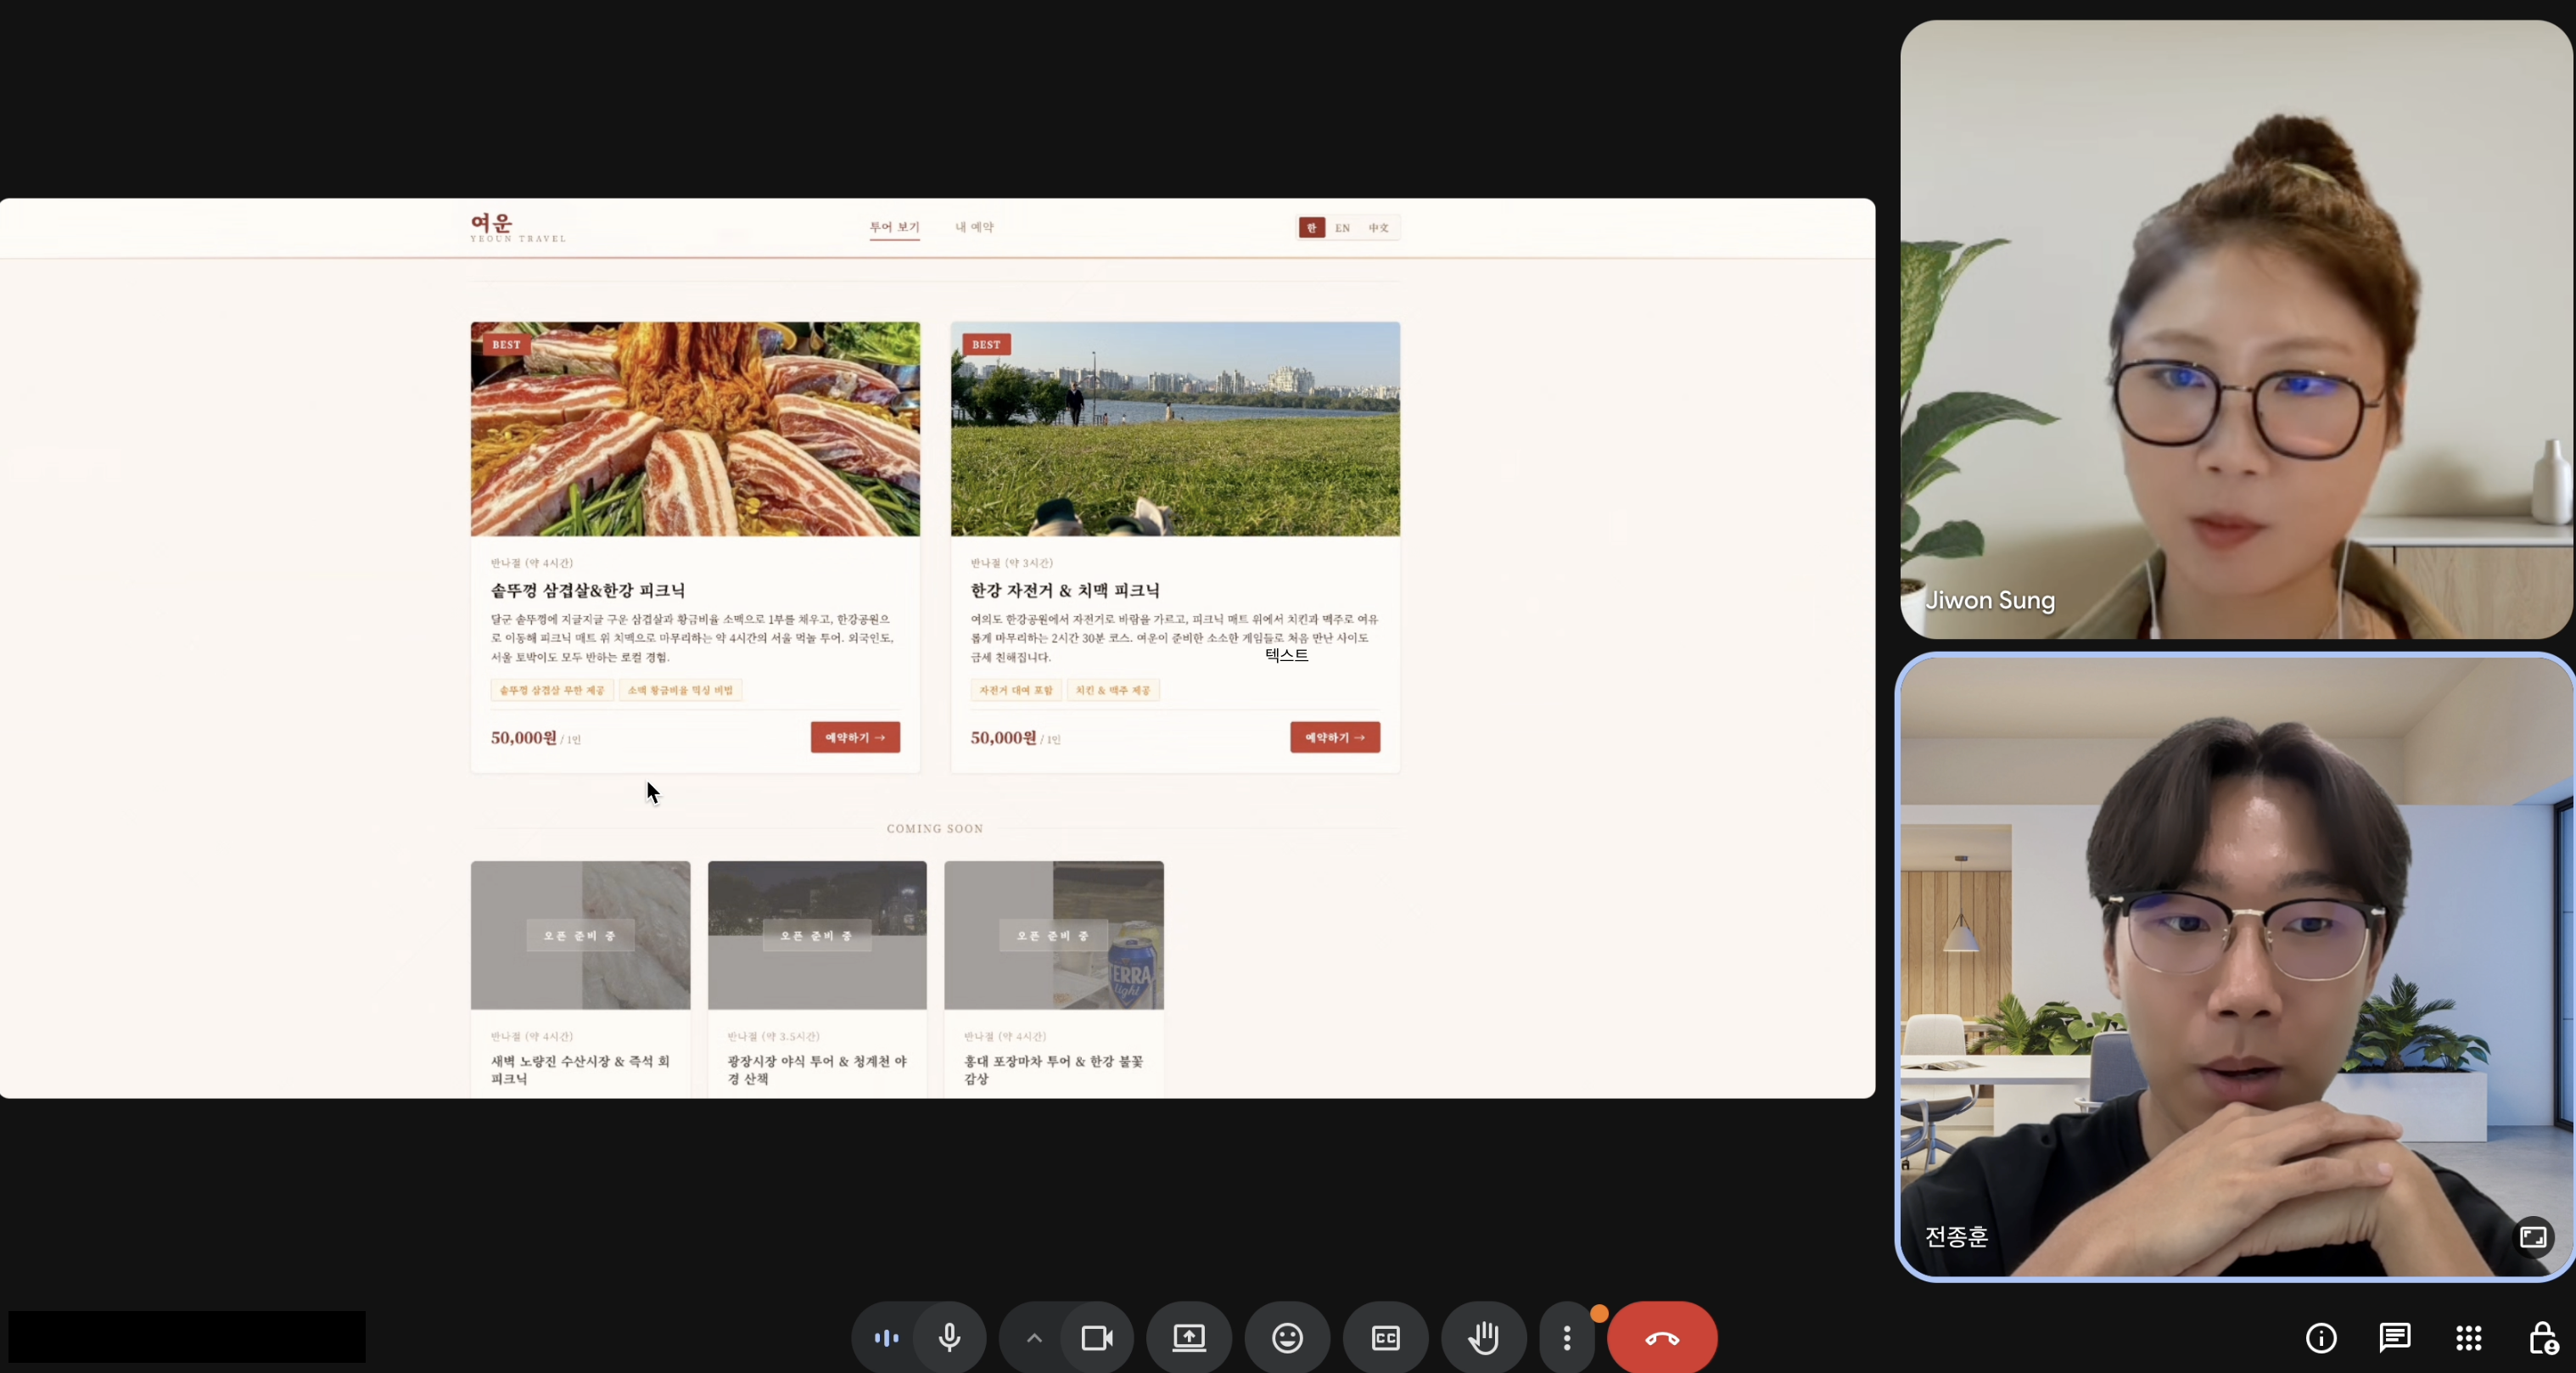Click the 여운 Travel logo
Image resolution: width=2576 pixels, height=1373 pixels.
[x=518, y=228]
